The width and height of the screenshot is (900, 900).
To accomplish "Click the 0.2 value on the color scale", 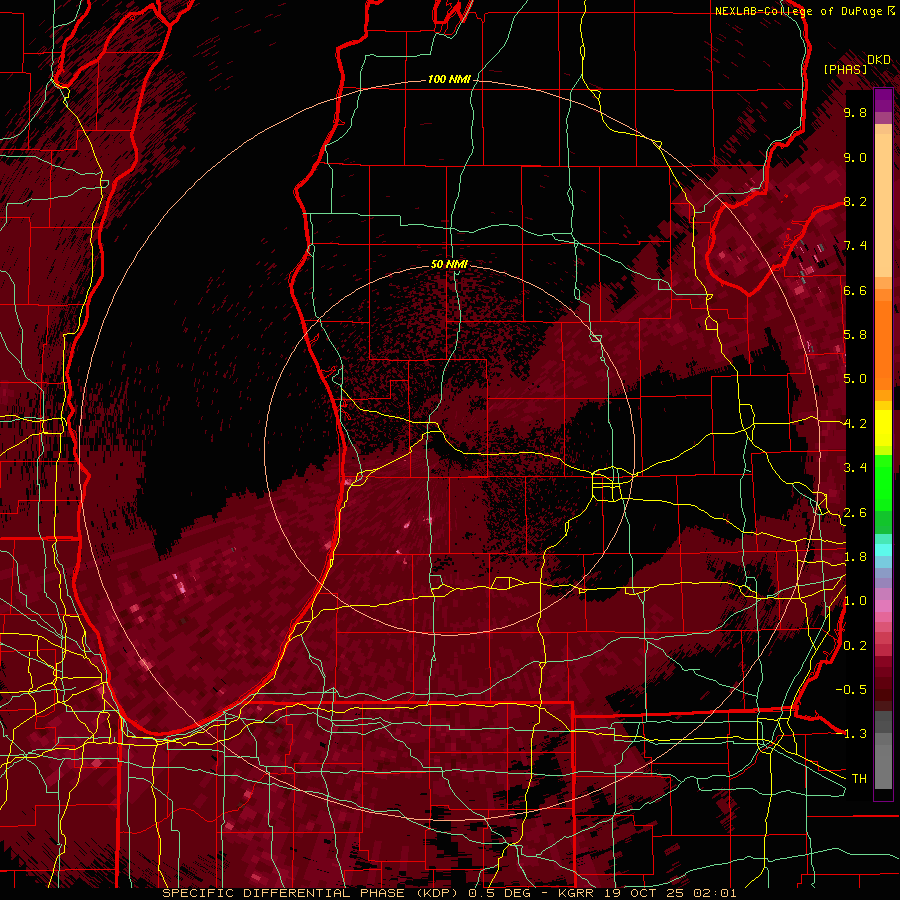I will 855,646.
